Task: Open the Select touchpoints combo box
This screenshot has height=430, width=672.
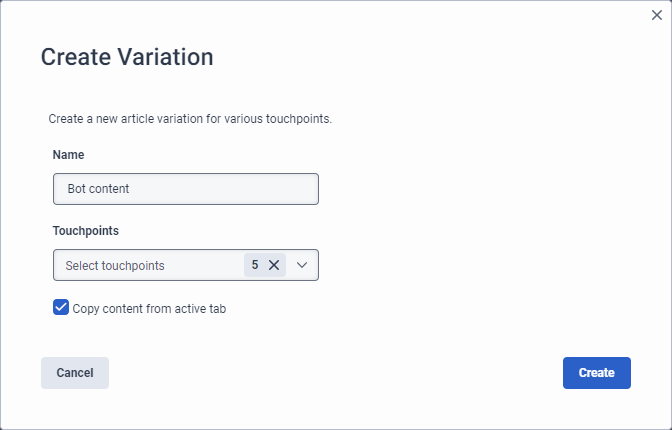Action: coord(150,265)
